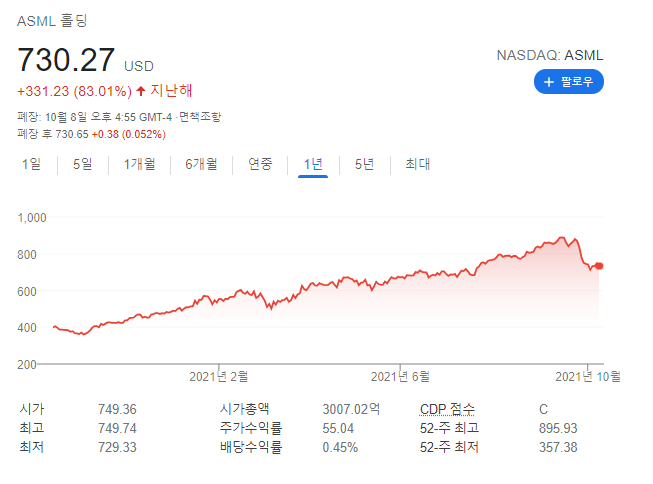Click the red up arrow beside 지난해
Viewport: 653px width, 484px height.
[141, 91]
